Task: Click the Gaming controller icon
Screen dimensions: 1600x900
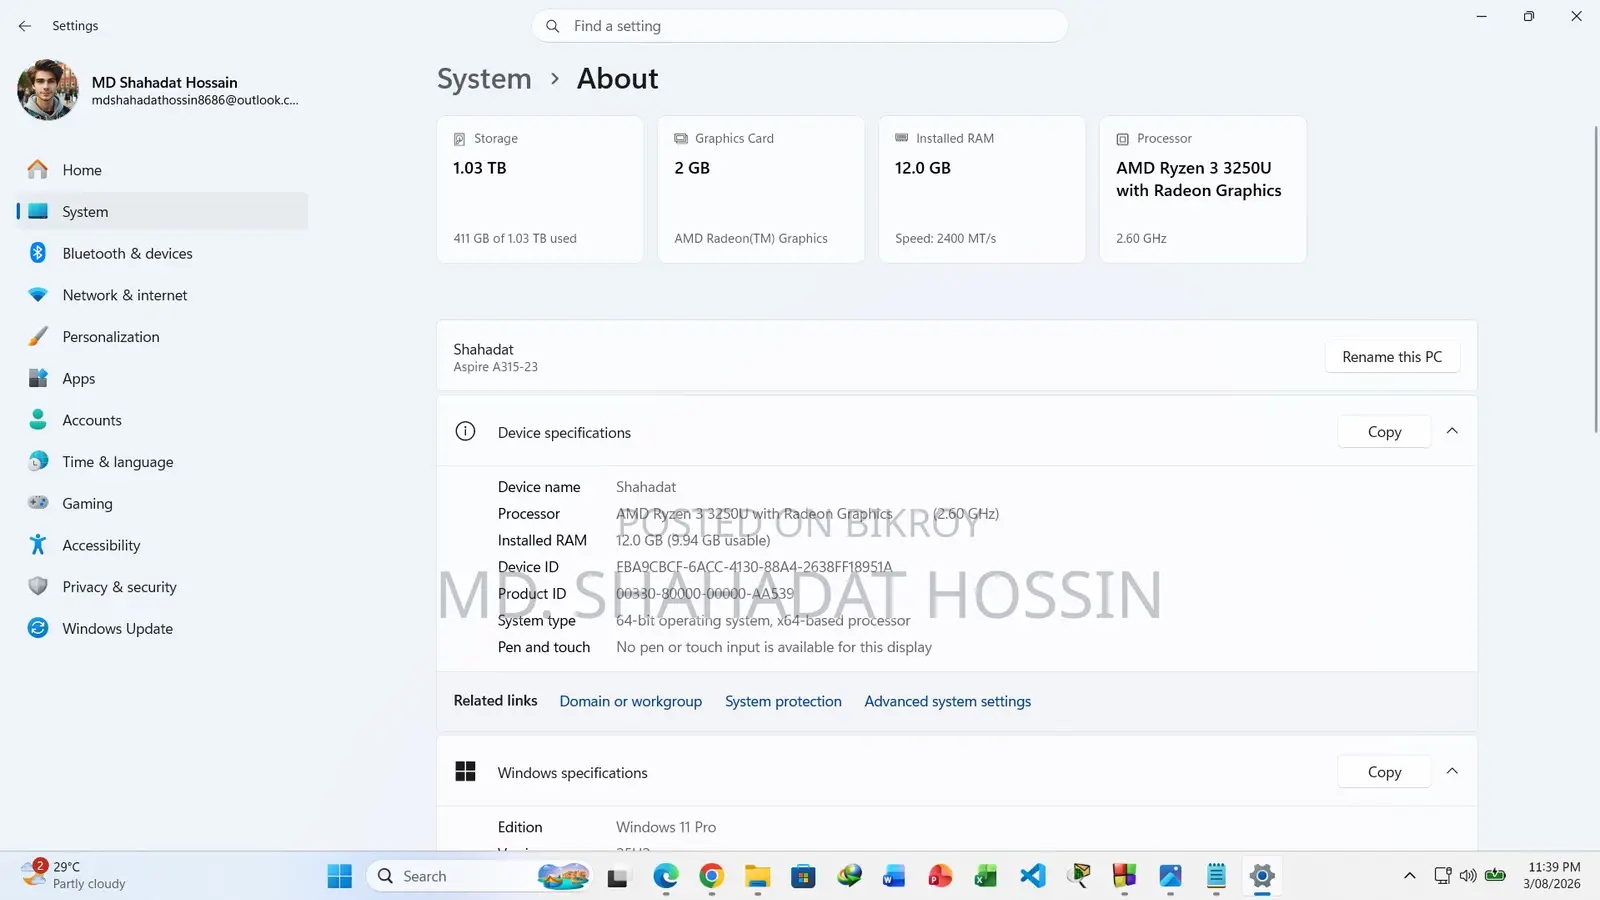Action: (38, 503)
